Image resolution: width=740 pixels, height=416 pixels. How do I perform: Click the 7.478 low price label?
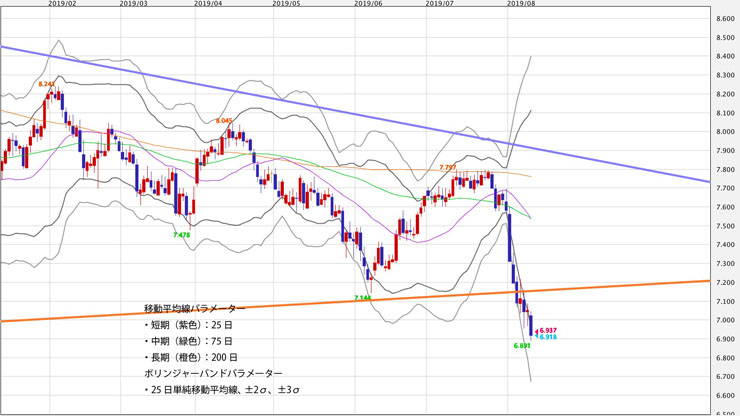[182, 235]
